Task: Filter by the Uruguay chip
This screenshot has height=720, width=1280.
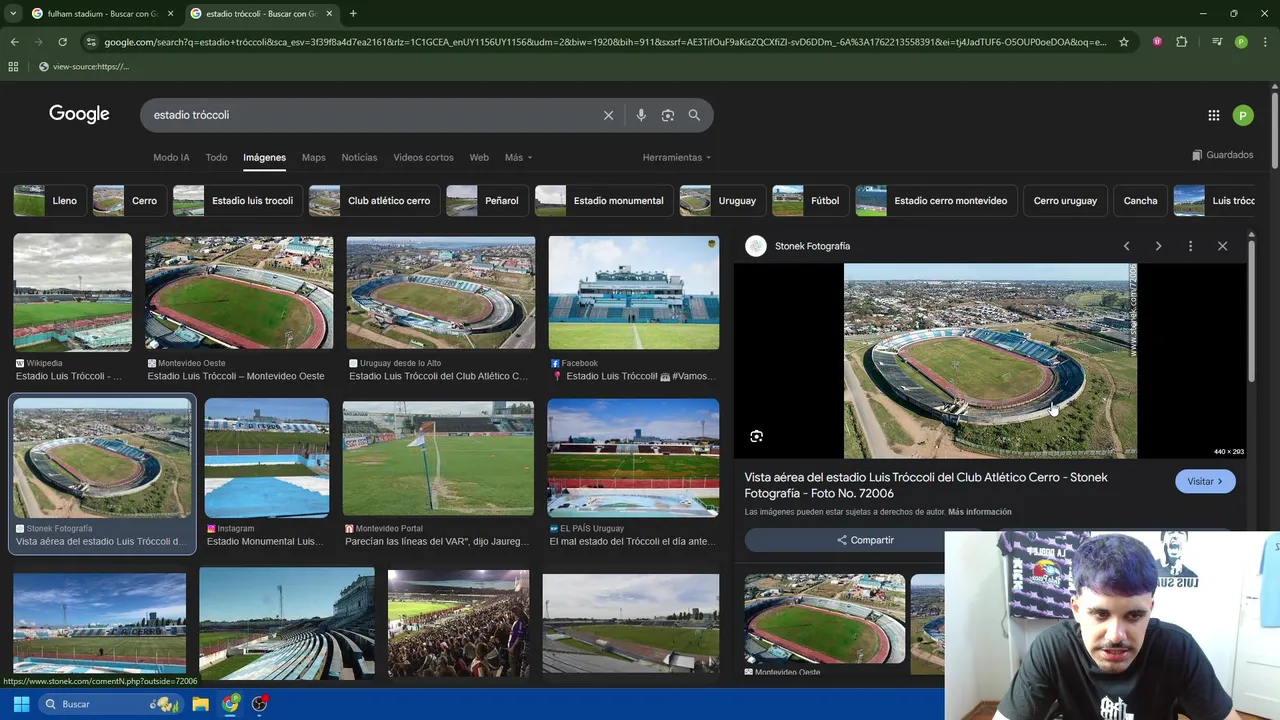Action: coord(722,200)
